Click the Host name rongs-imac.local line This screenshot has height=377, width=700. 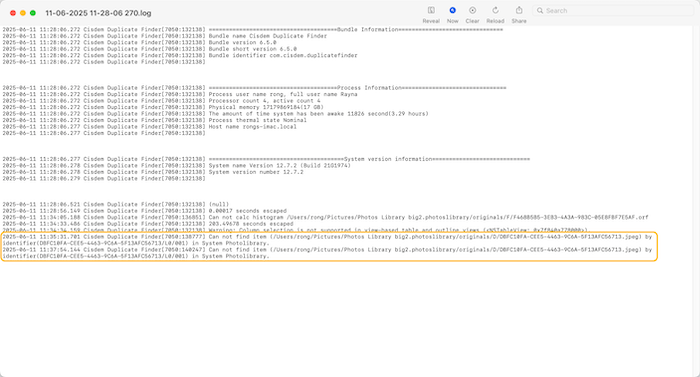point(150,127)
